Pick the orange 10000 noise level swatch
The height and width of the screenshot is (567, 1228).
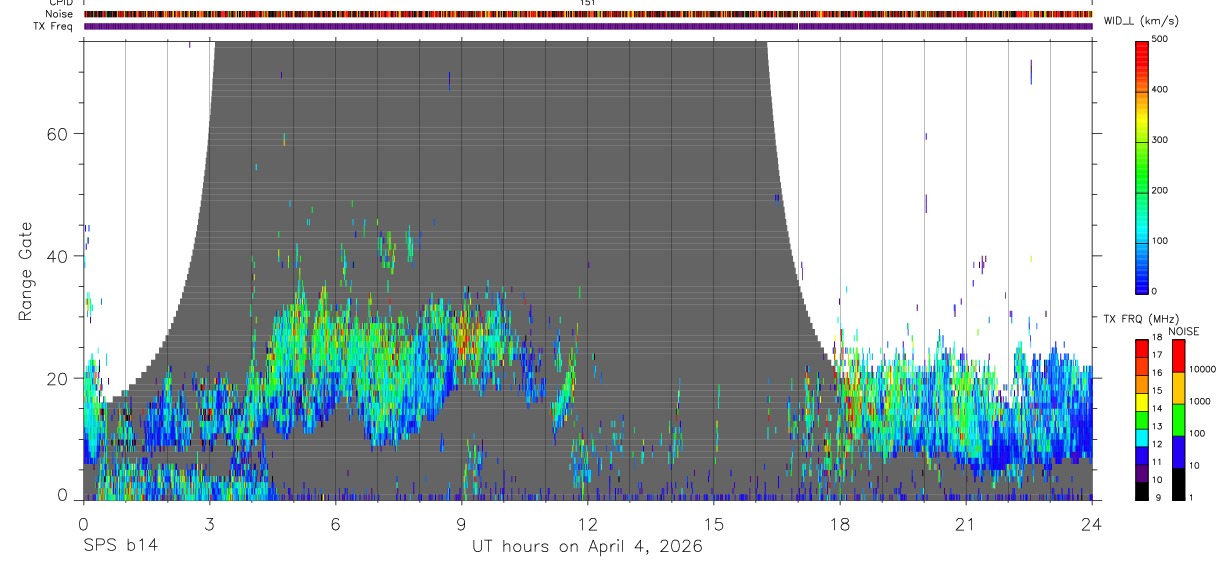(1178, 388)
